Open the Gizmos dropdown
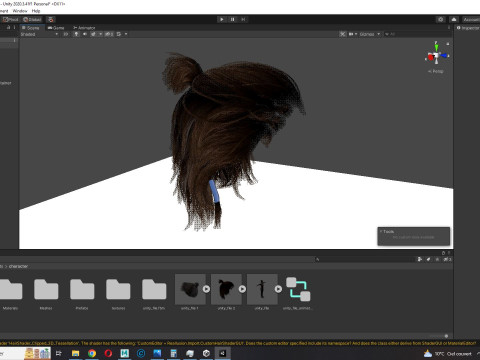The width and height of the screenshot is (480, 360). tap(370, 34)
